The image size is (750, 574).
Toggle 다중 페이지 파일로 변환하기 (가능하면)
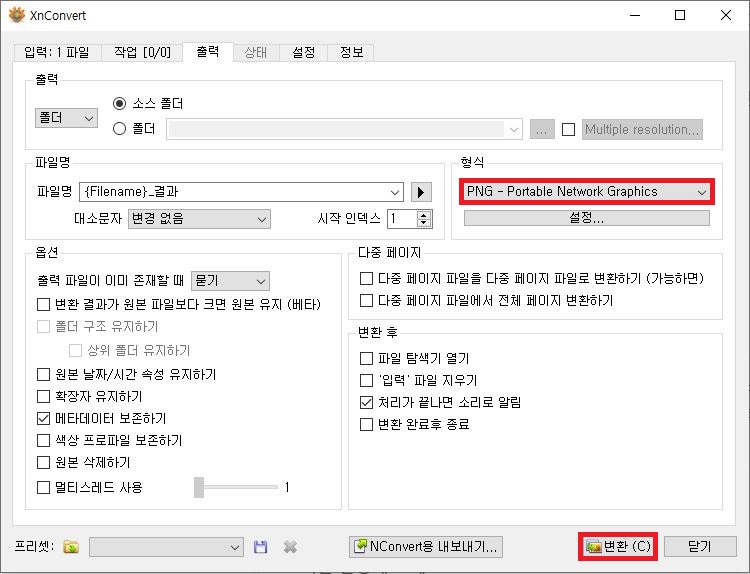tap(366, 278)
